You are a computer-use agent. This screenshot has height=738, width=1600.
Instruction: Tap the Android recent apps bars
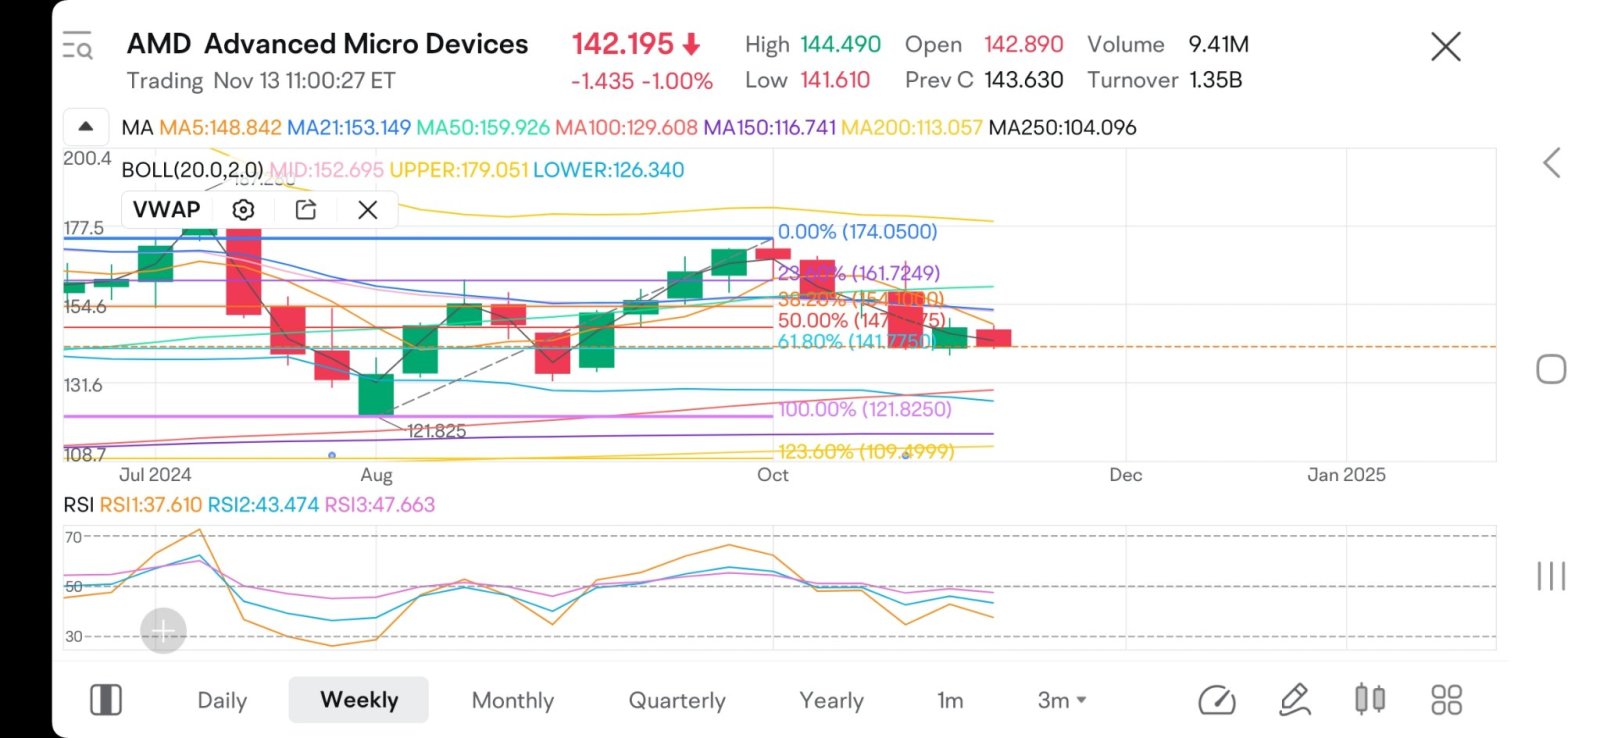tap(1551, 576)
